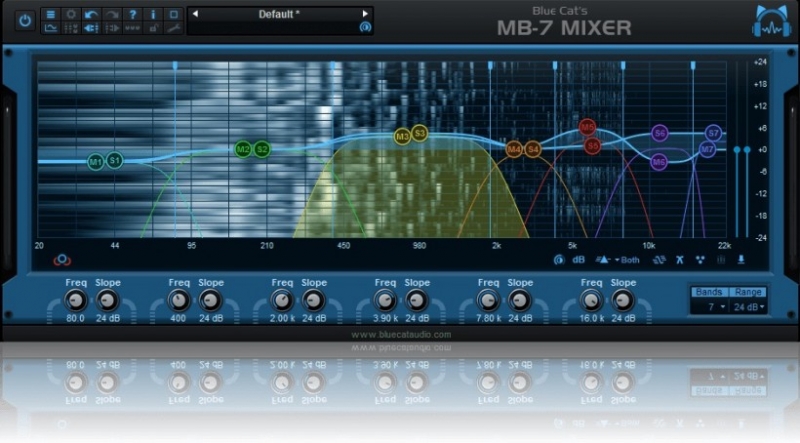The height and width of the screenshot is (443, 800).
Task: Select the M2 green band handle
Action: click(243, 150)
